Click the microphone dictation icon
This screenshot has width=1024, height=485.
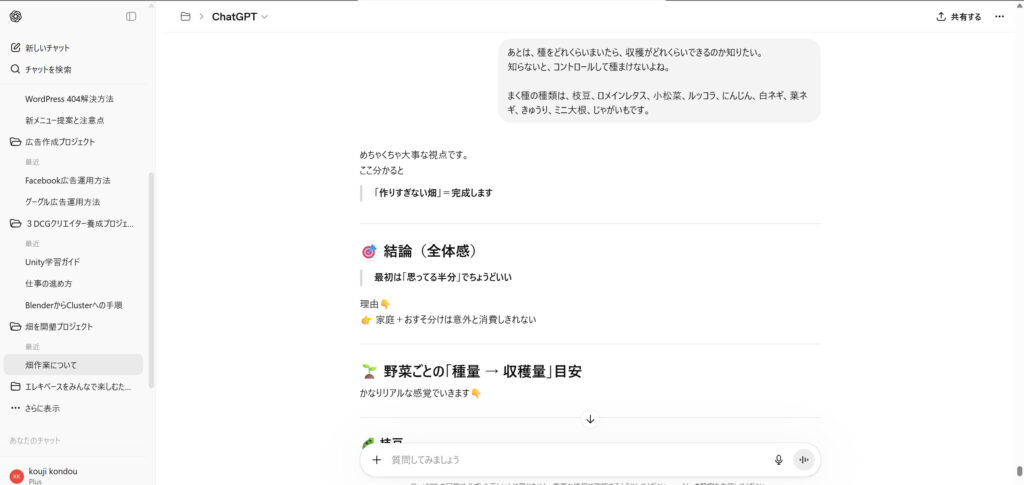point(778,460)
